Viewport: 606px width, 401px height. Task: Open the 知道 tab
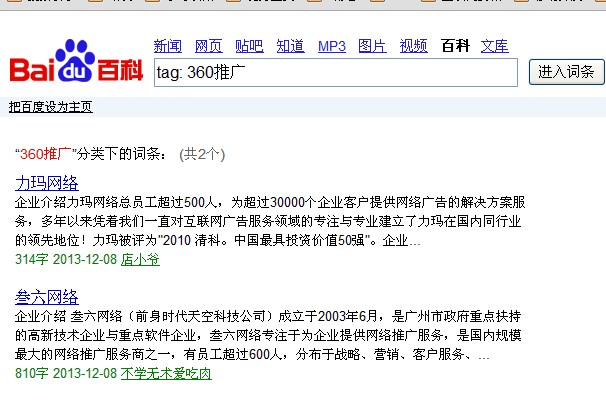(x=291, y=46)
